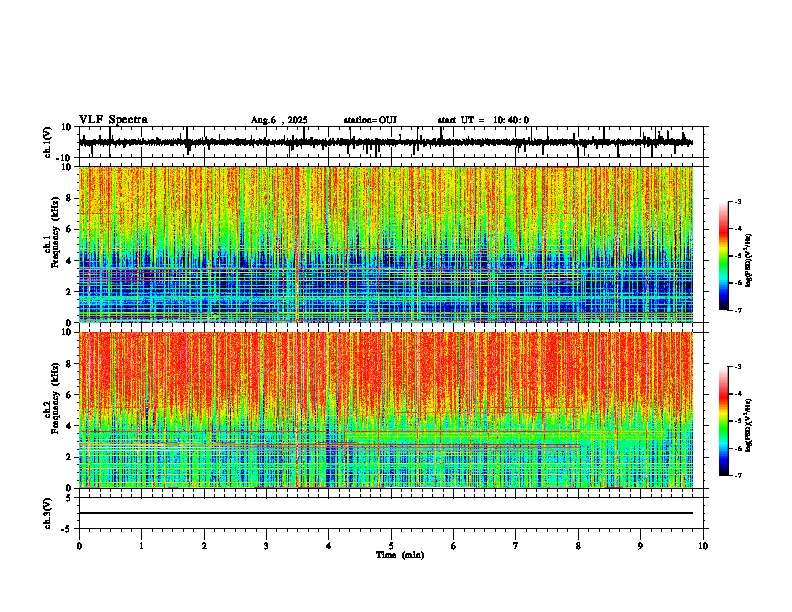Click the ch.1 color bar log(PSD) units label
792x612 pixels.
point(748,261)
